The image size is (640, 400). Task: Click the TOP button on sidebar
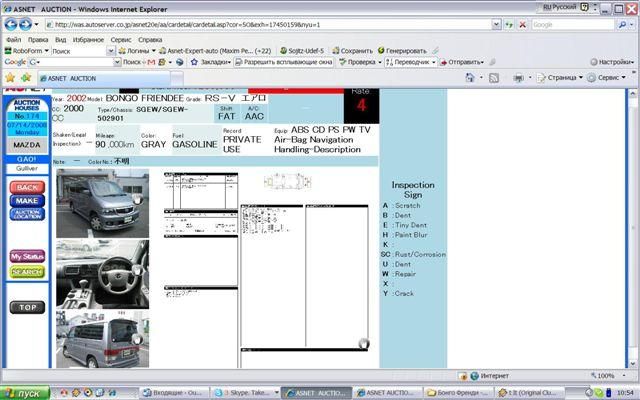coord(27,307)
